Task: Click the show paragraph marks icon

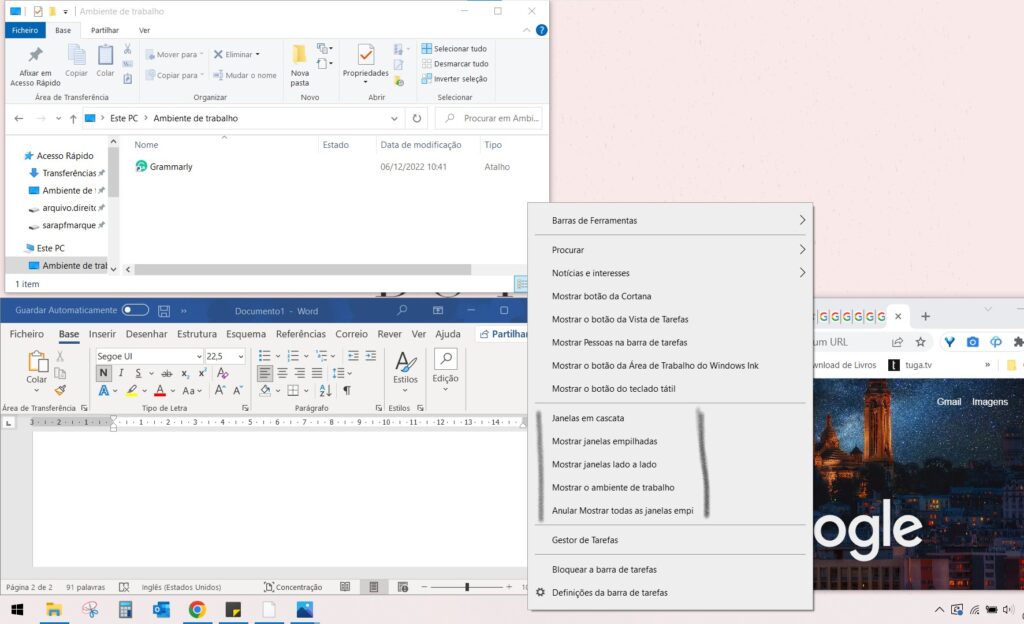Action: pos(347,390)
